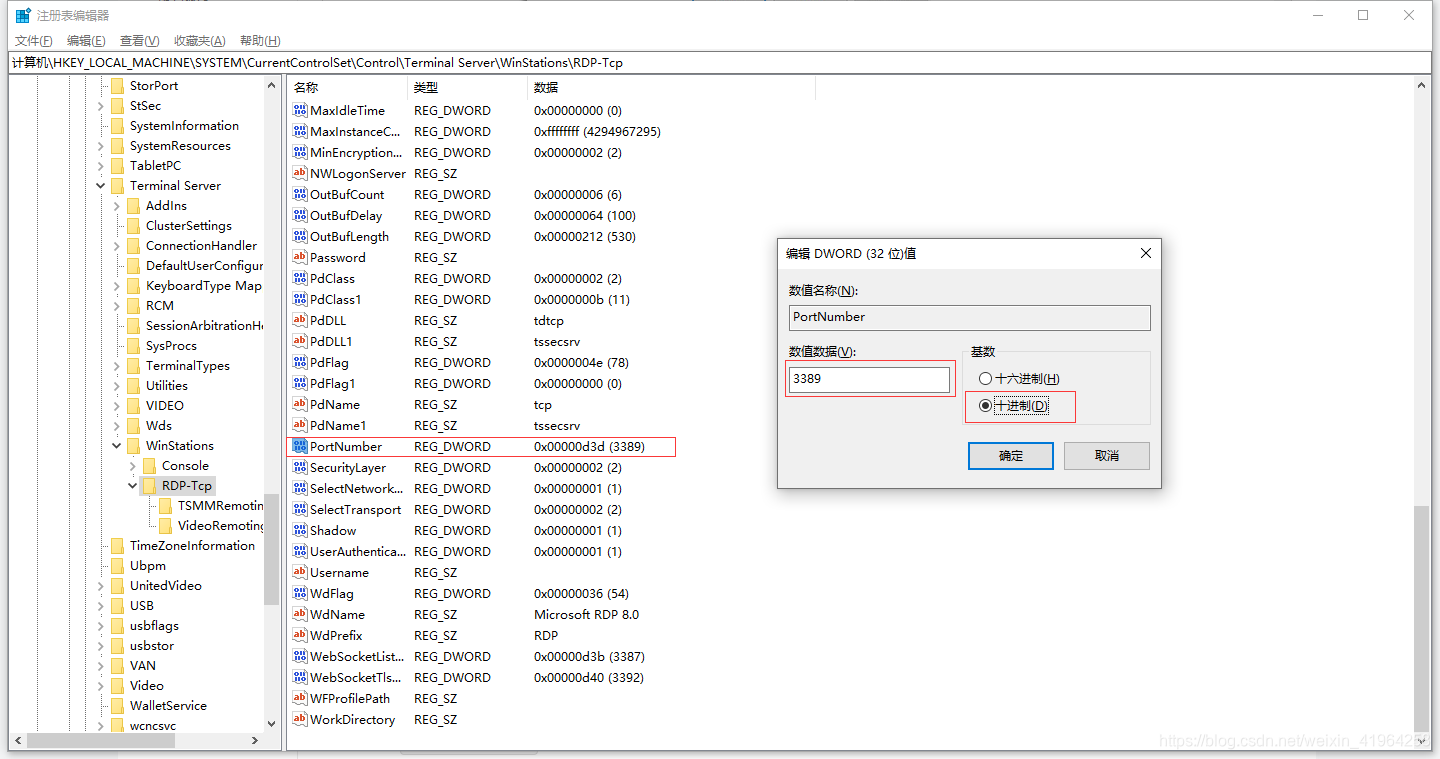Viewport: 1440px width, 759px height.
Task: Click the 确定 button in the dialog
Action: [1011, 456]
